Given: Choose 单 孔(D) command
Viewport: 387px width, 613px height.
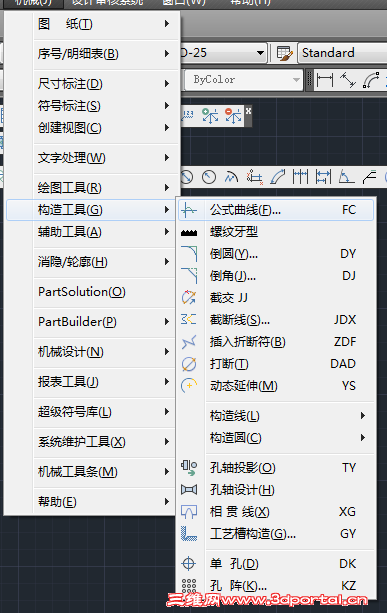Looking at the screenshot, I should click(x=276, y=563).
